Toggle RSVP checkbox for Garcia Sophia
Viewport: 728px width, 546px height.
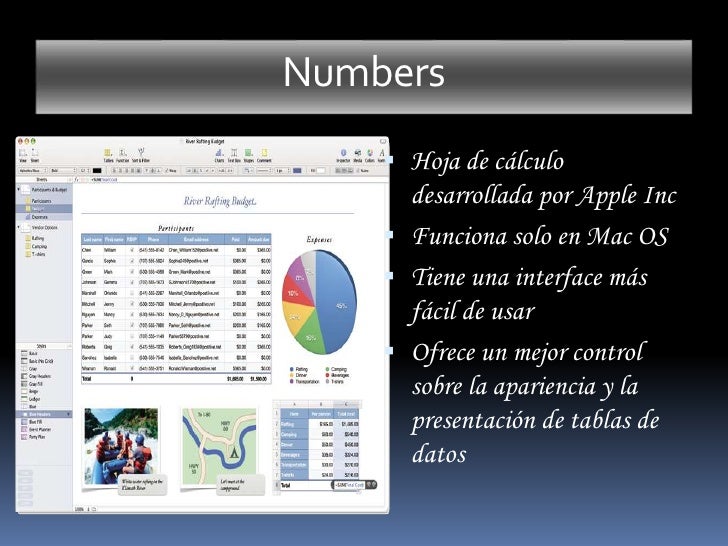pyautogui.click(x=132, y=261)
